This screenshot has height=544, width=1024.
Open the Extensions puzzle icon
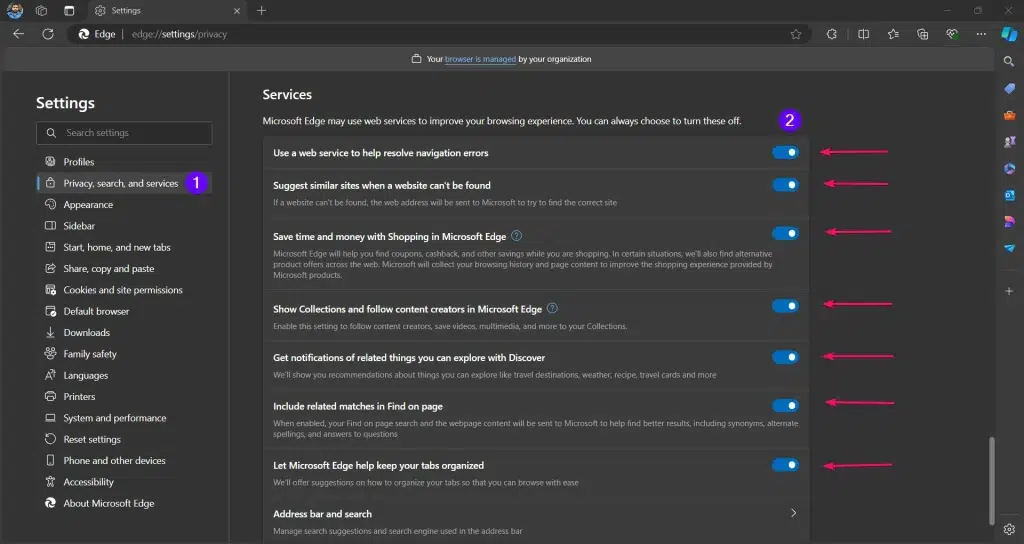click(x=831, y=34)
